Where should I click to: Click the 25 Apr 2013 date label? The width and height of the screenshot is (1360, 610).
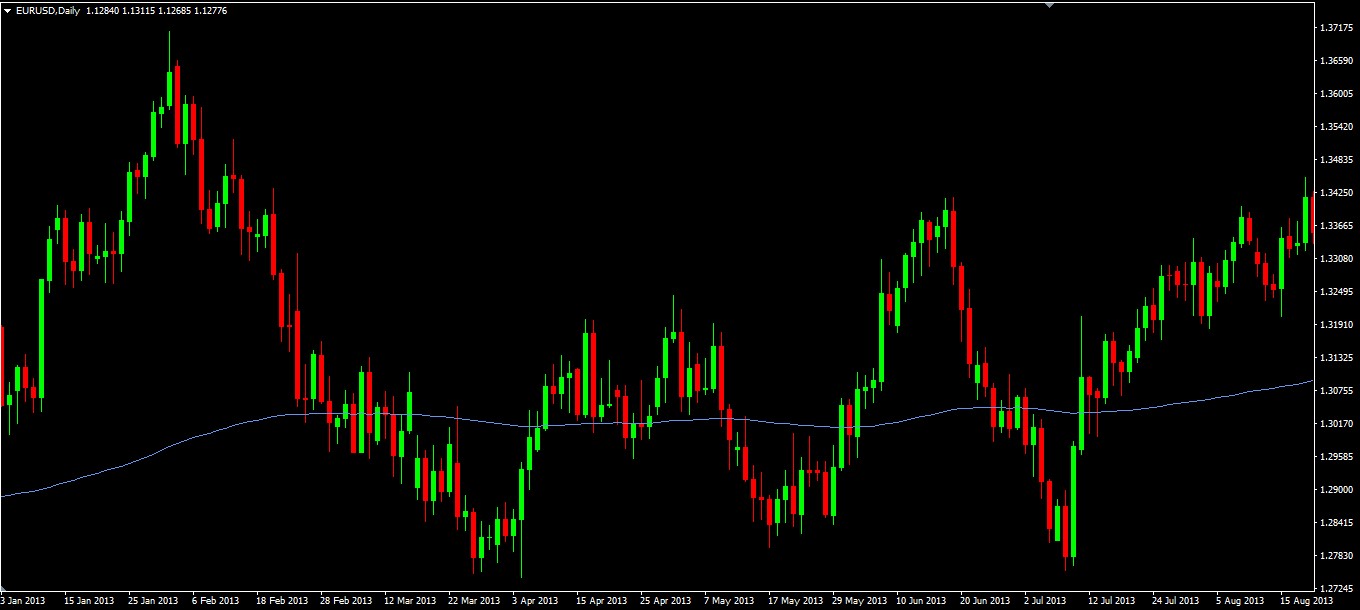coord(666,601)
